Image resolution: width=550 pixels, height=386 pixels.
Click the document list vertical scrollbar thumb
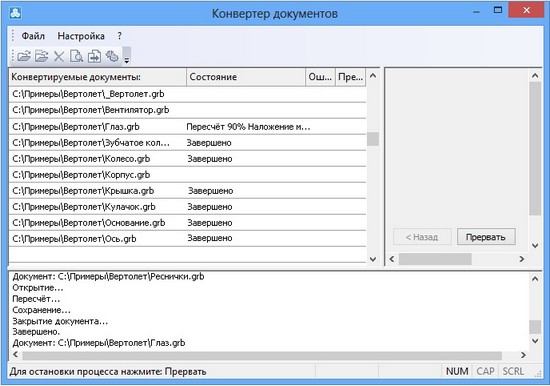tap(373, 139)
